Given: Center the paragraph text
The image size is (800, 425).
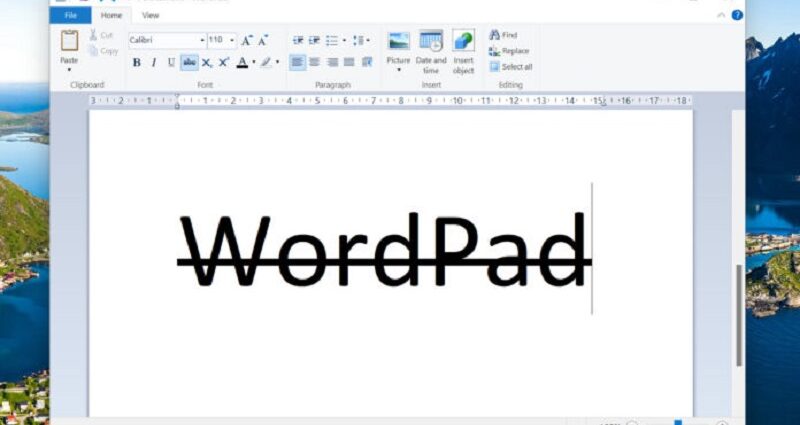Looking at the screenshot, I should (x=315, y=62).
